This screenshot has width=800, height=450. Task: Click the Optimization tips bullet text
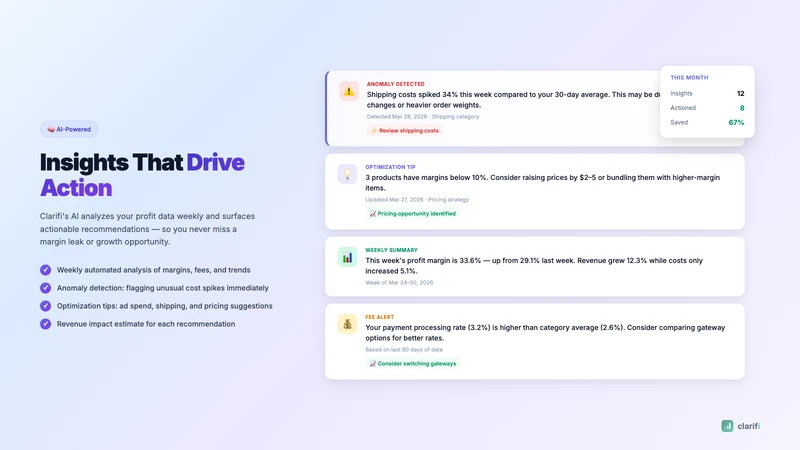(165, 306)
